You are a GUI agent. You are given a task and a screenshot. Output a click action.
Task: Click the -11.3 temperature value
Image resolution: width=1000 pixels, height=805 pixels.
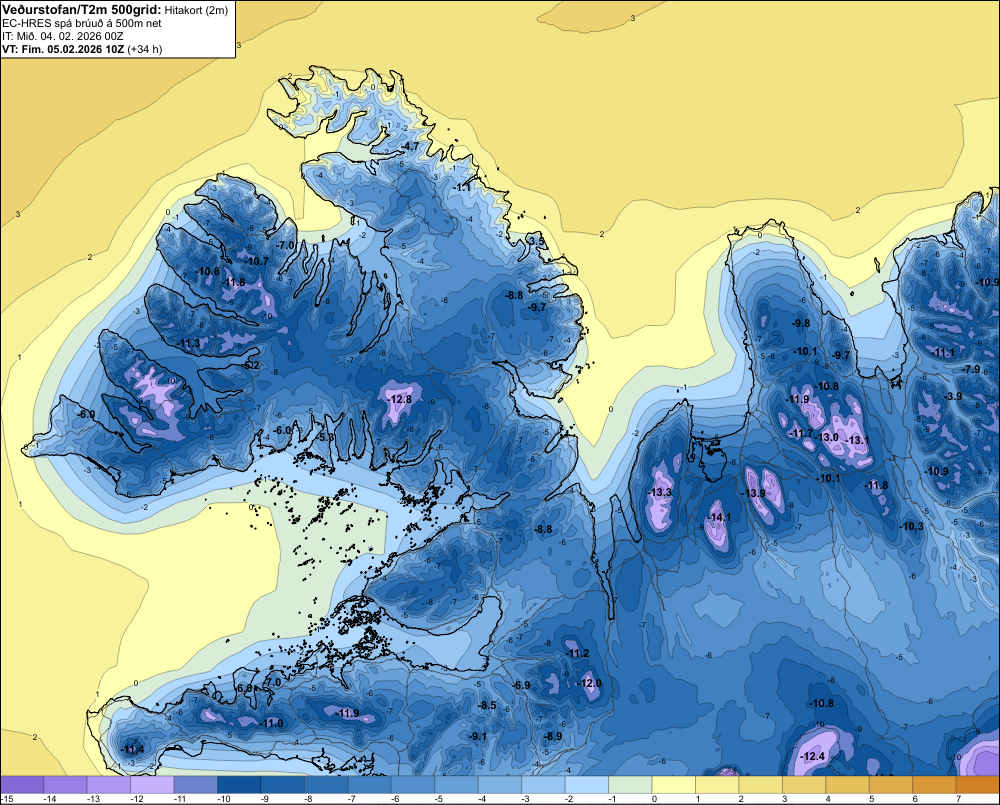[x=189, y=344]
